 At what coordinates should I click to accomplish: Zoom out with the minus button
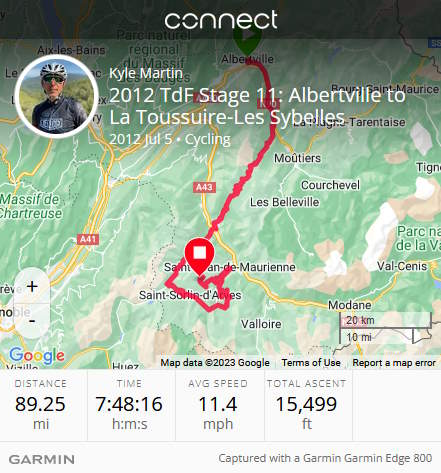pyautogui.click(x=32, y=321)
